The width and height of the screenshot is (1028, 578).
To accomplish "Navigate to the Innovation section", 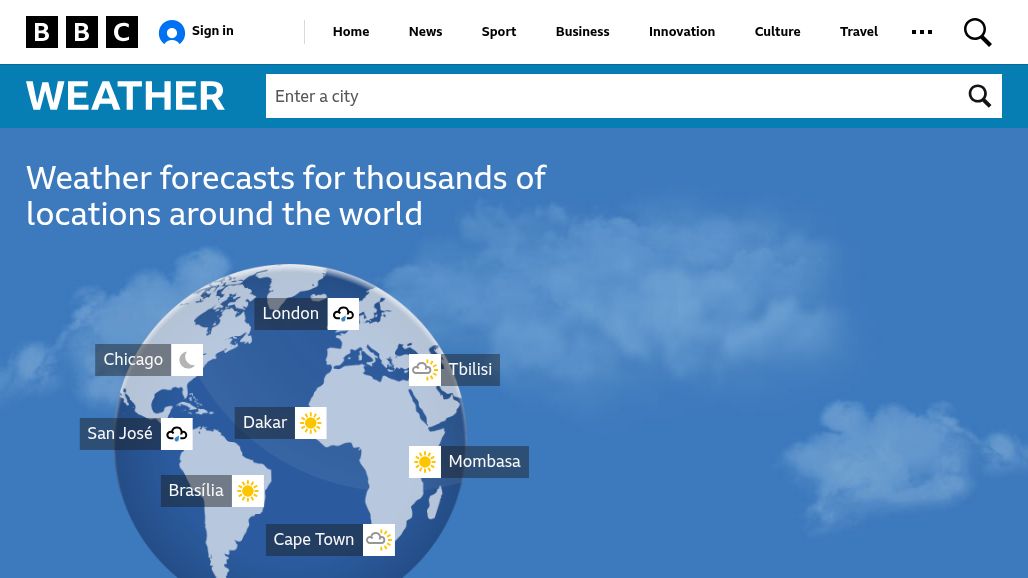I will click(682, 32).
